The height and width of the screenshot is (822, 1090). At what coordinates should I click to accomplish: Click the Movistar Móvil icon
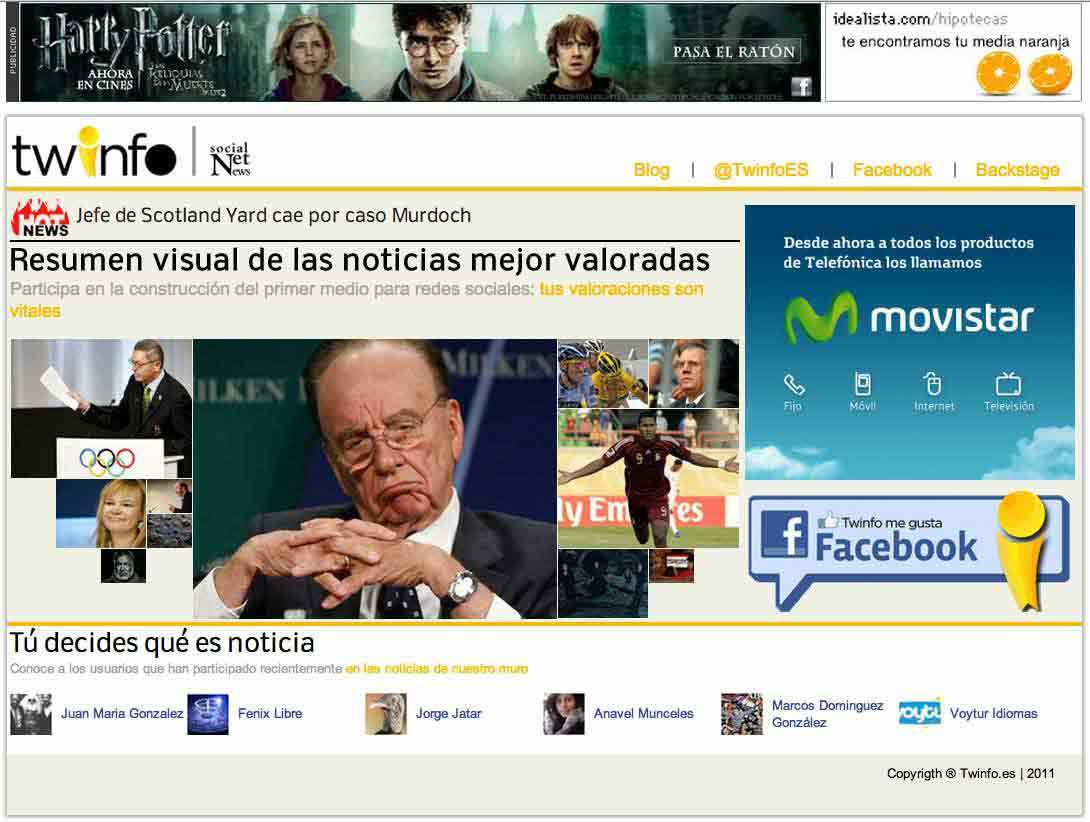pos(862,383)
